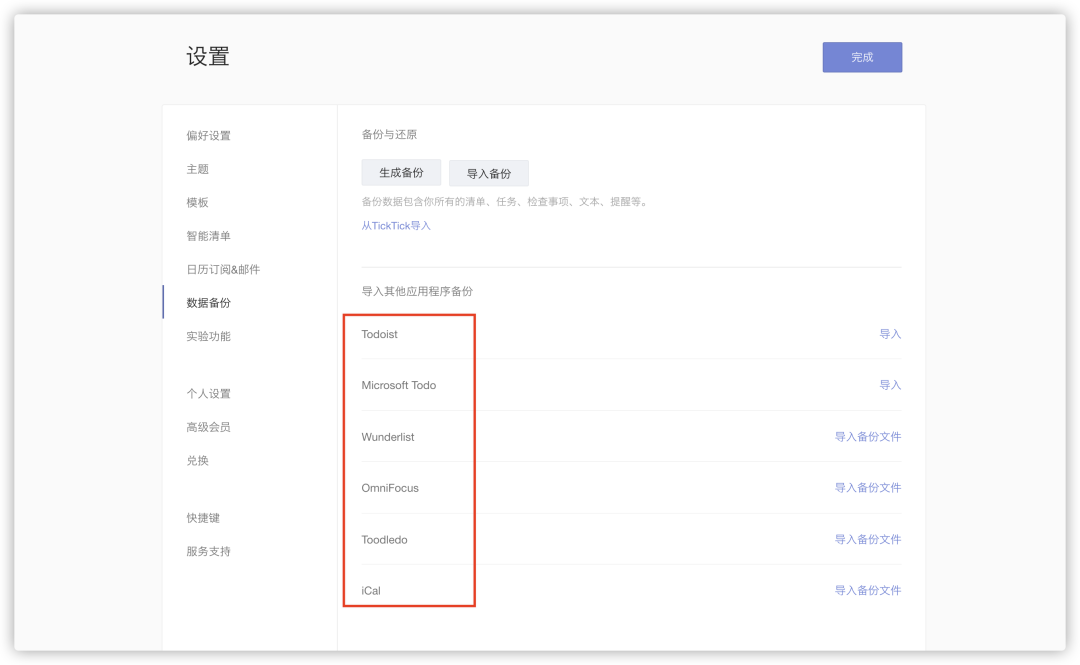Open 日历订阅&邮件 settings

[223, 269]
